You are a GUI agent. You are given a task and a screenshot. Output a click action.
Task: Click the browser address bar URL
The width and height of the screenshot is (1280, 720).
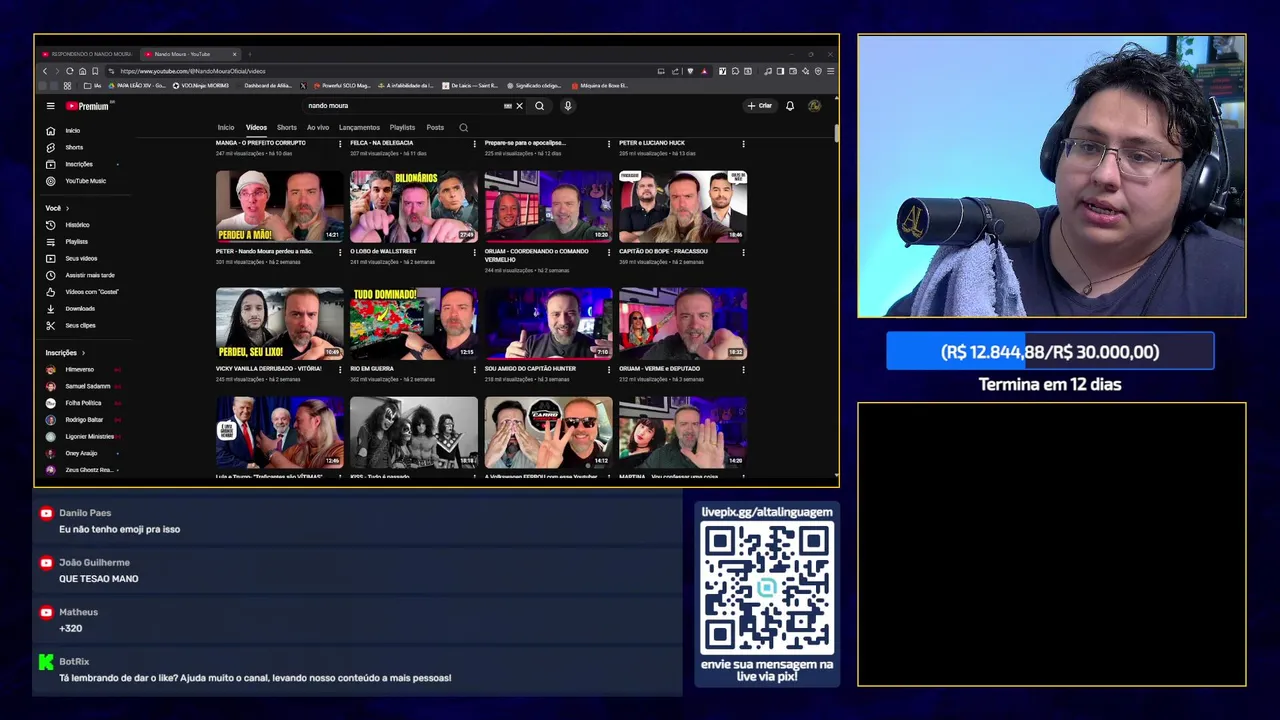point(193,71)
